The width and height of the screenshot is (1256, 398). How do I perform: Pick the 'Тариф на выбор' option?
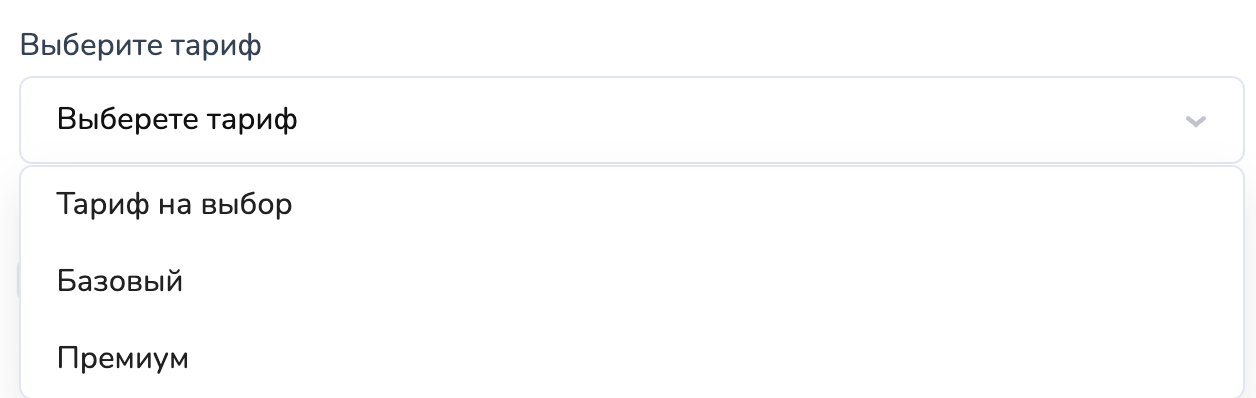point(632,204)
